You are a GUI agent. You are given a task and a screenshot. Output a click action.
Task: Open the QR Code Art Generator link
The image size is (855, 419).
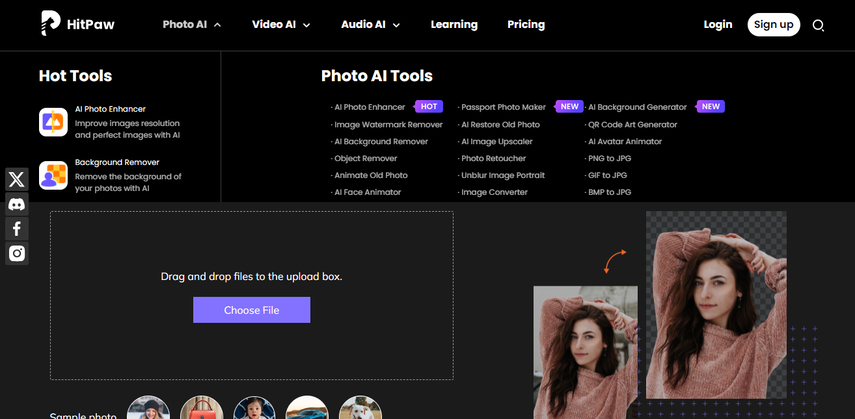pyautogui.click(x=633, y=125)
